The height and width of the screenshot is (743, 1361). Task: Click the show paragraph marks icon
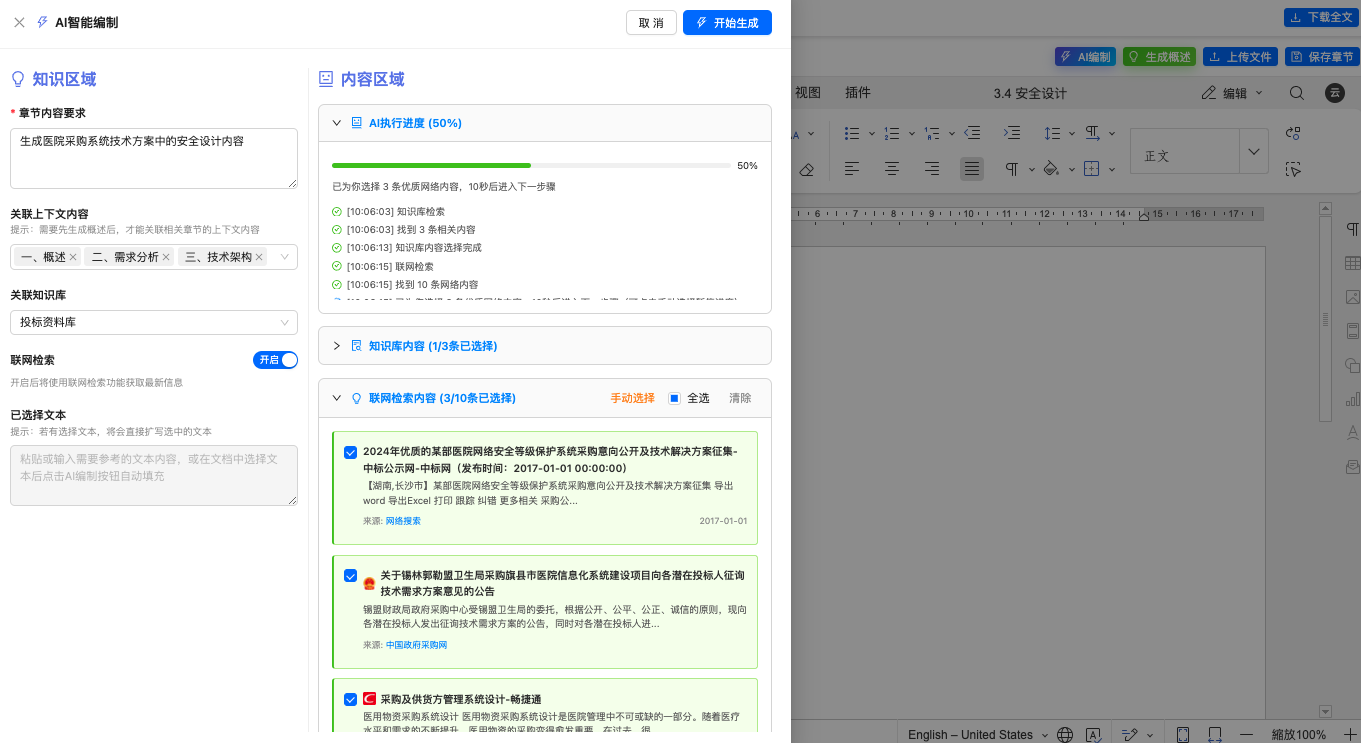tap(1011, 168)
